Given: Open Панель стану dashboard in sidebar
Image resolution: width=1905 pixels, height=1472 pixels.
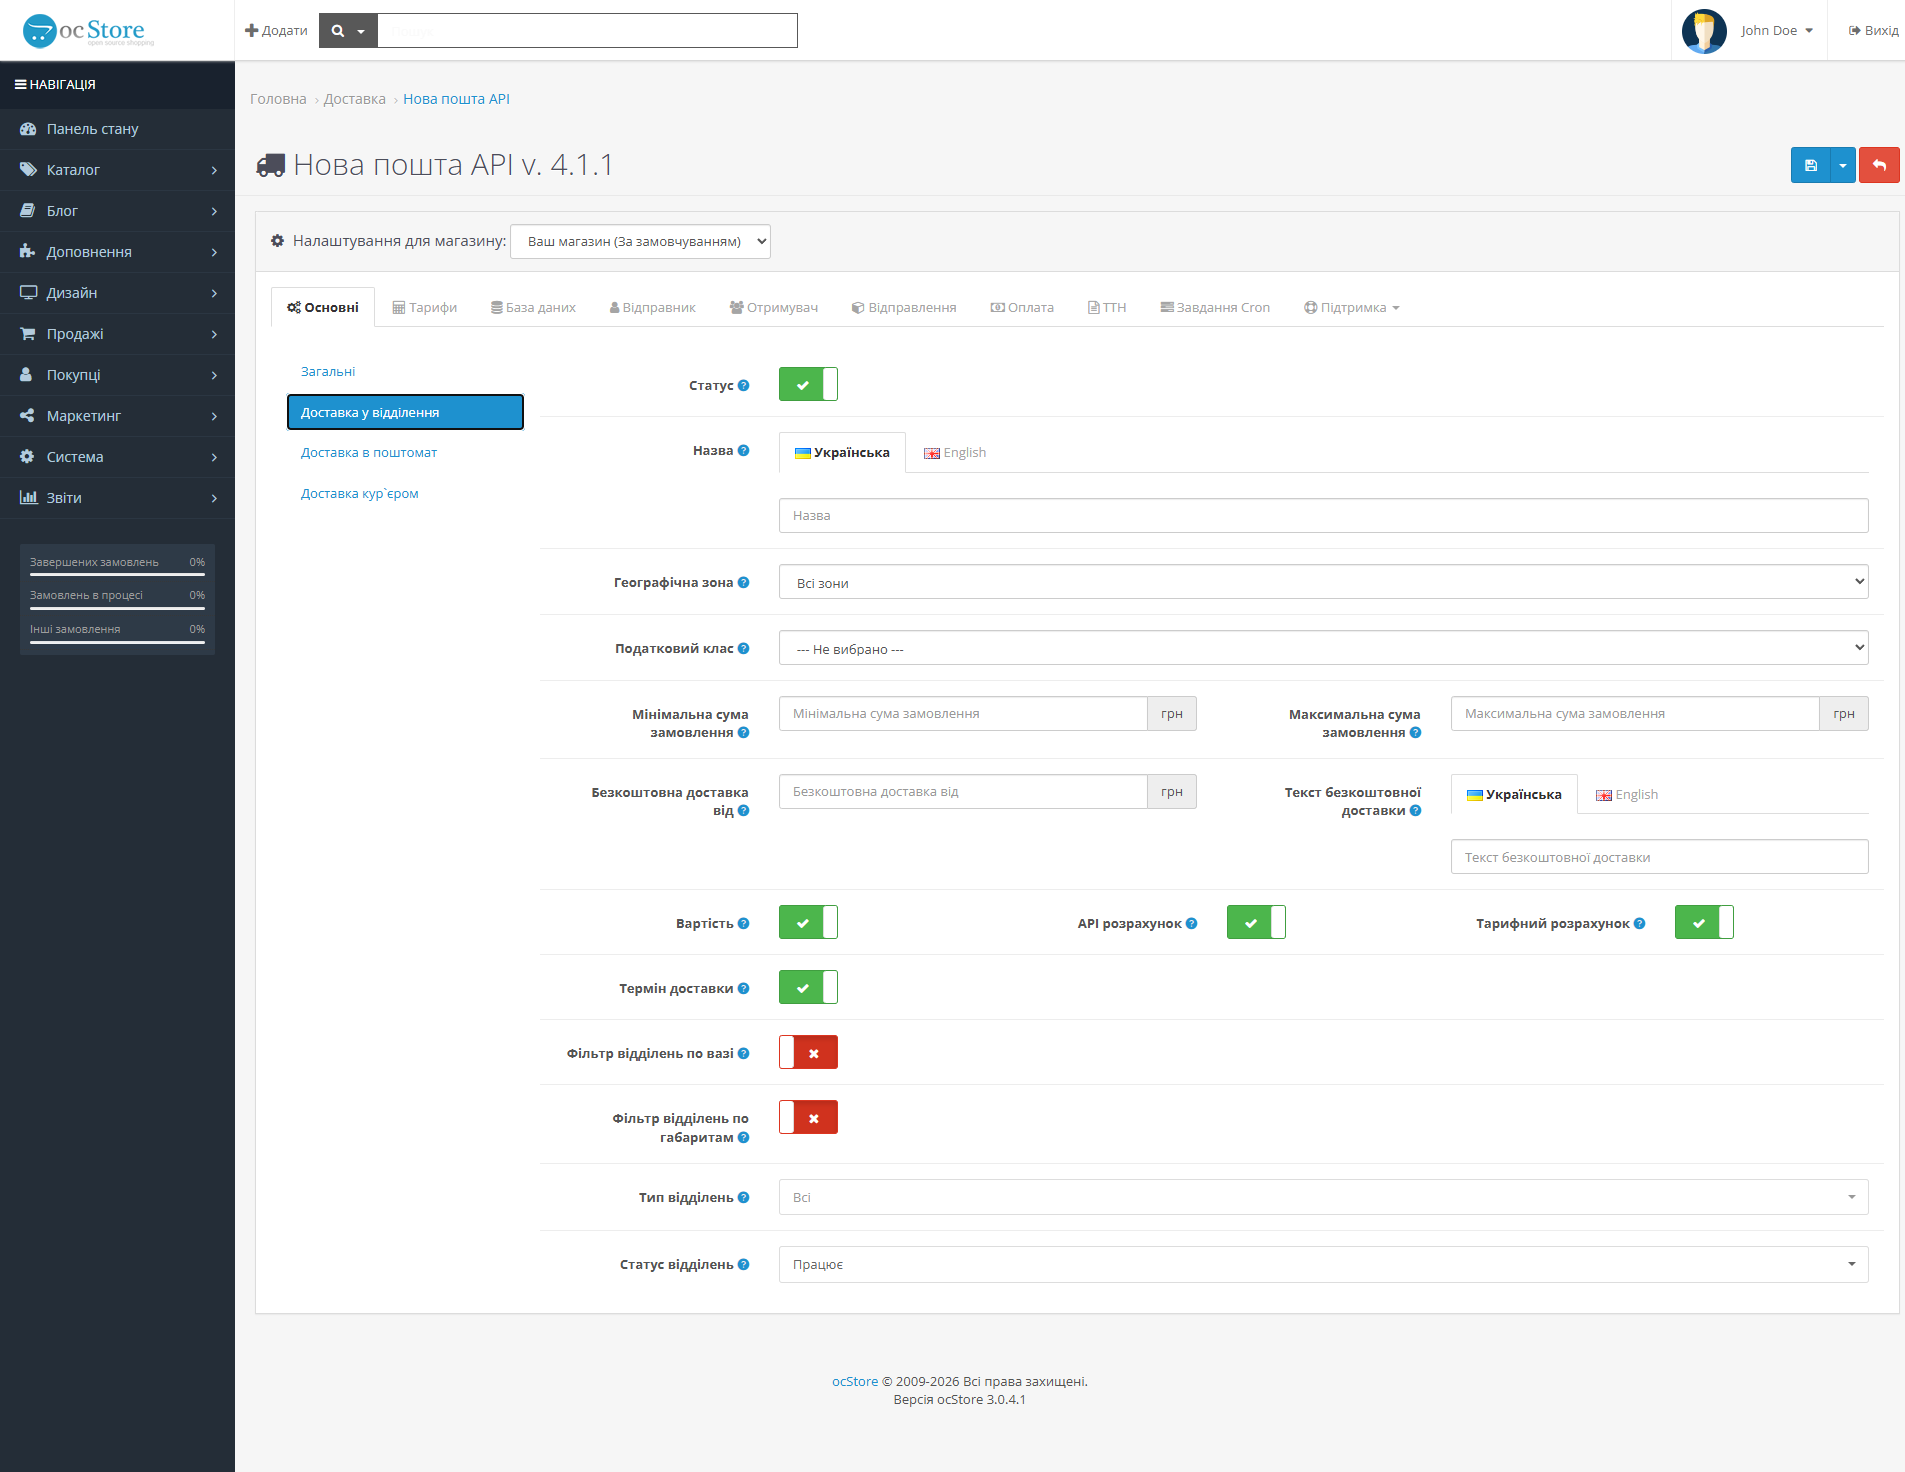Looking at the screenshot, I should (x=117, y=129).
